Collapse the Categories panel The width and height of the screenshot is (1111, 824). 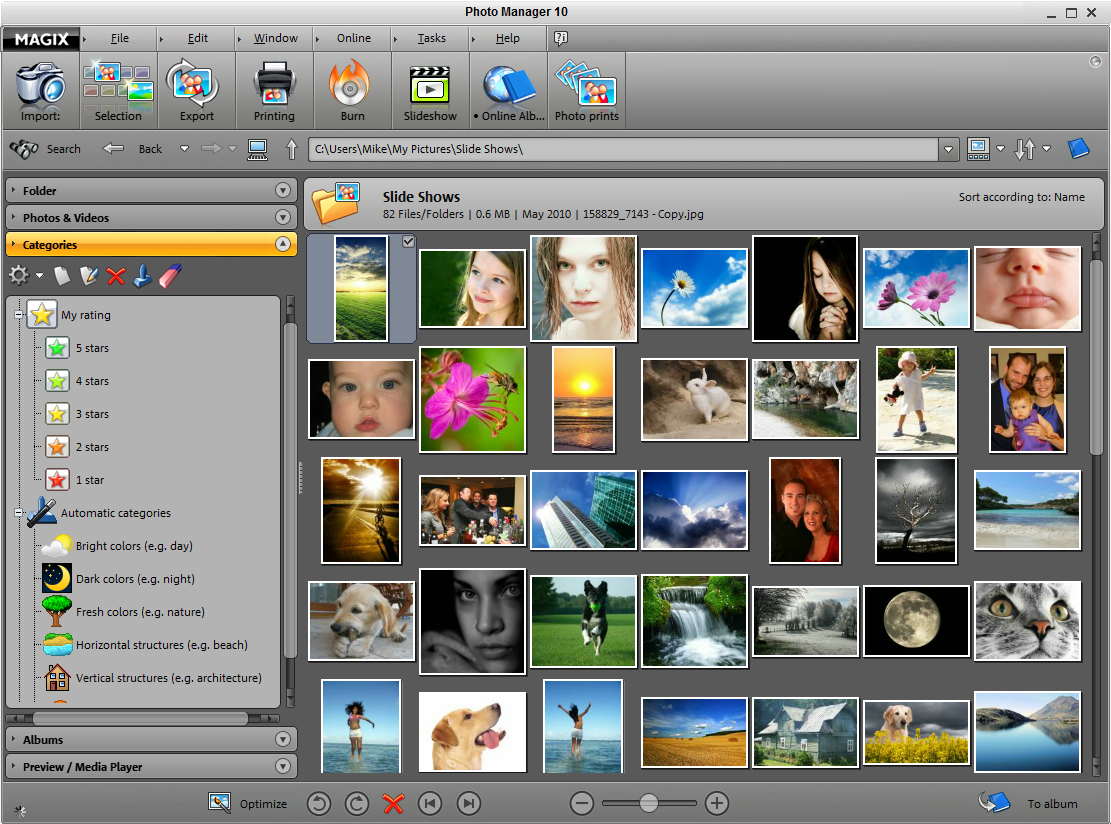283,244
